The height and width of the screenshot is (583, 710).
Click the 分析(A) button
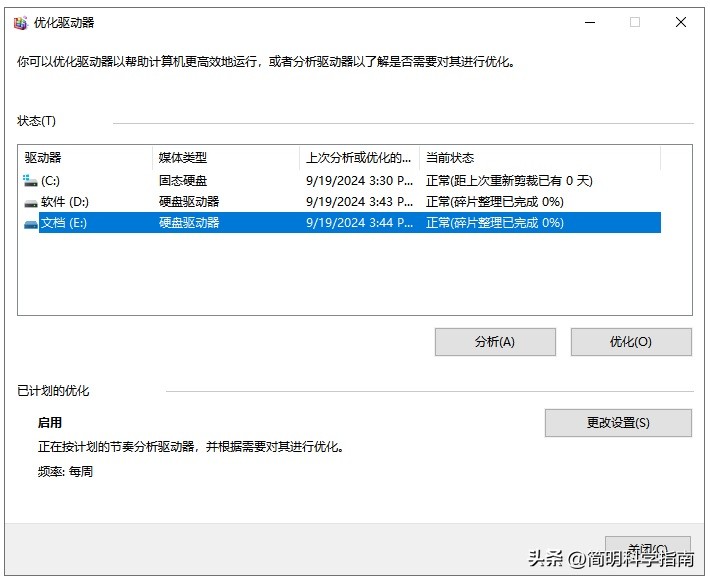coord(495,342)
